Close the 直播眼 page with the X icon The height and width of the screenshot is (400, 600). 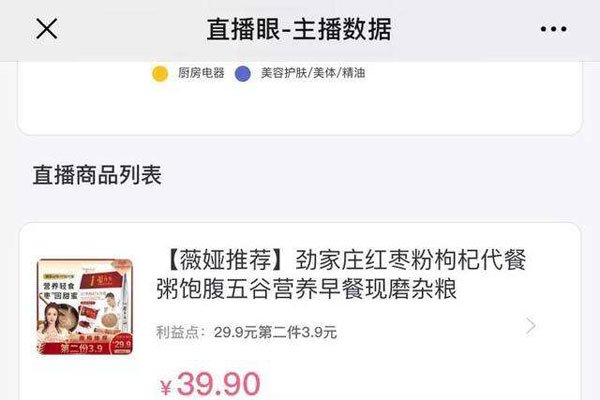tap(47, 29)
